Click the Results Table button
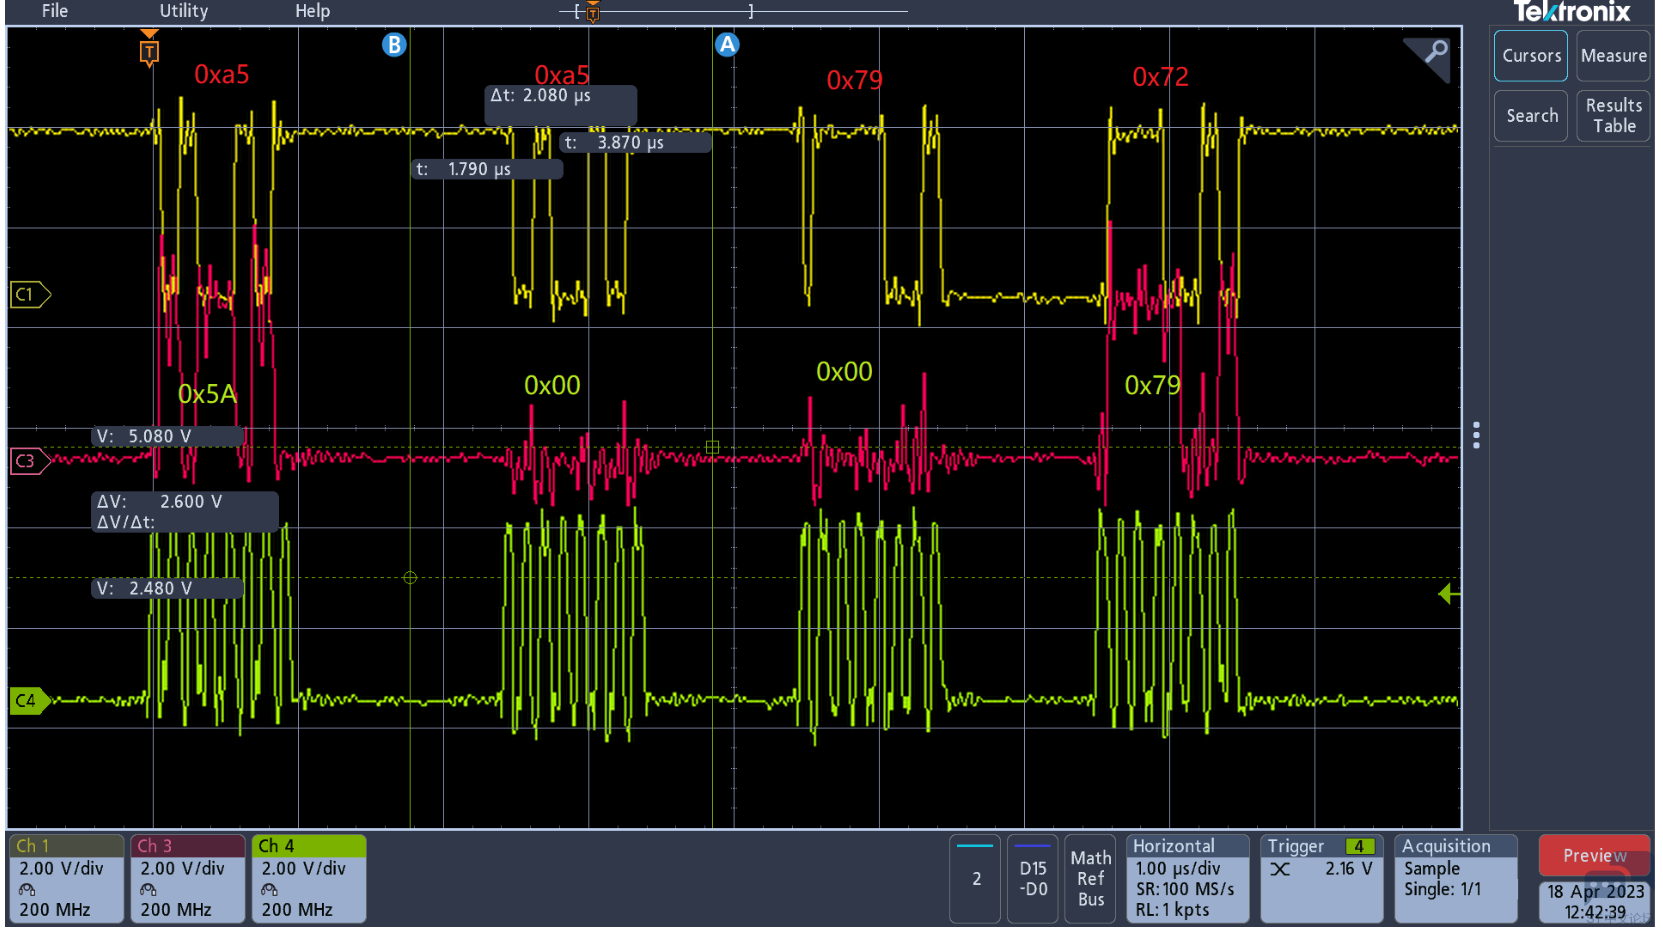The height and width of the screenshot is (934, 1663). (x=1613, y=116)
